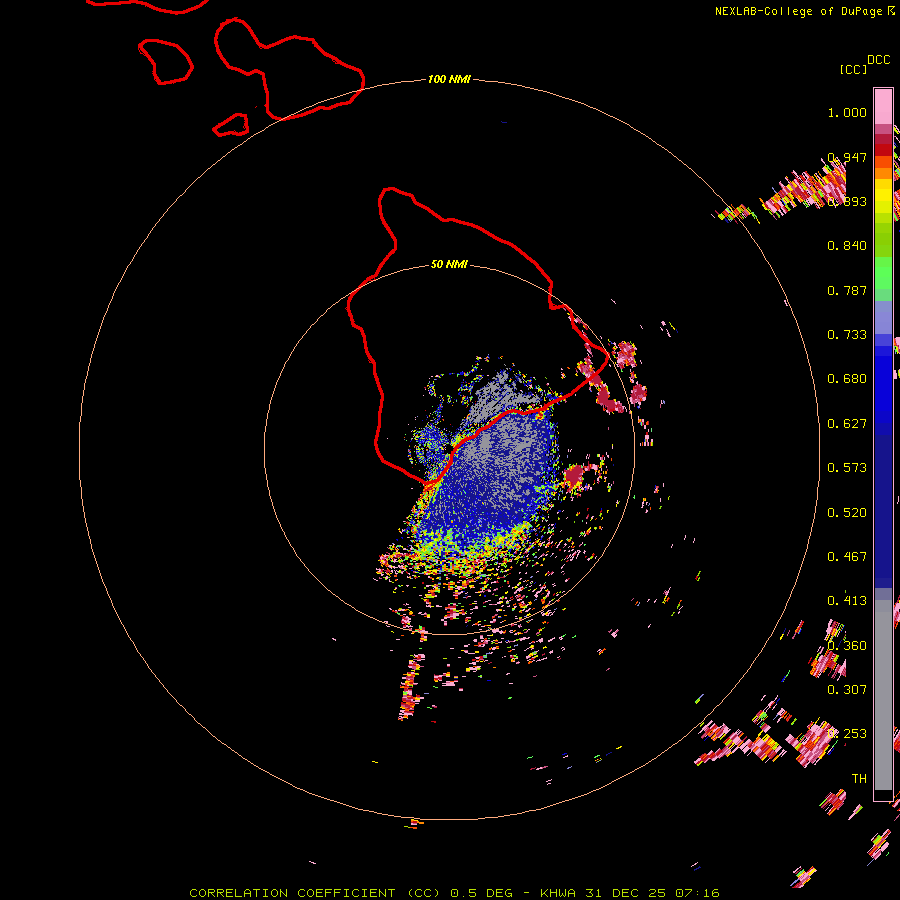
Task: Click the TH threshold label
Action: 859,779
